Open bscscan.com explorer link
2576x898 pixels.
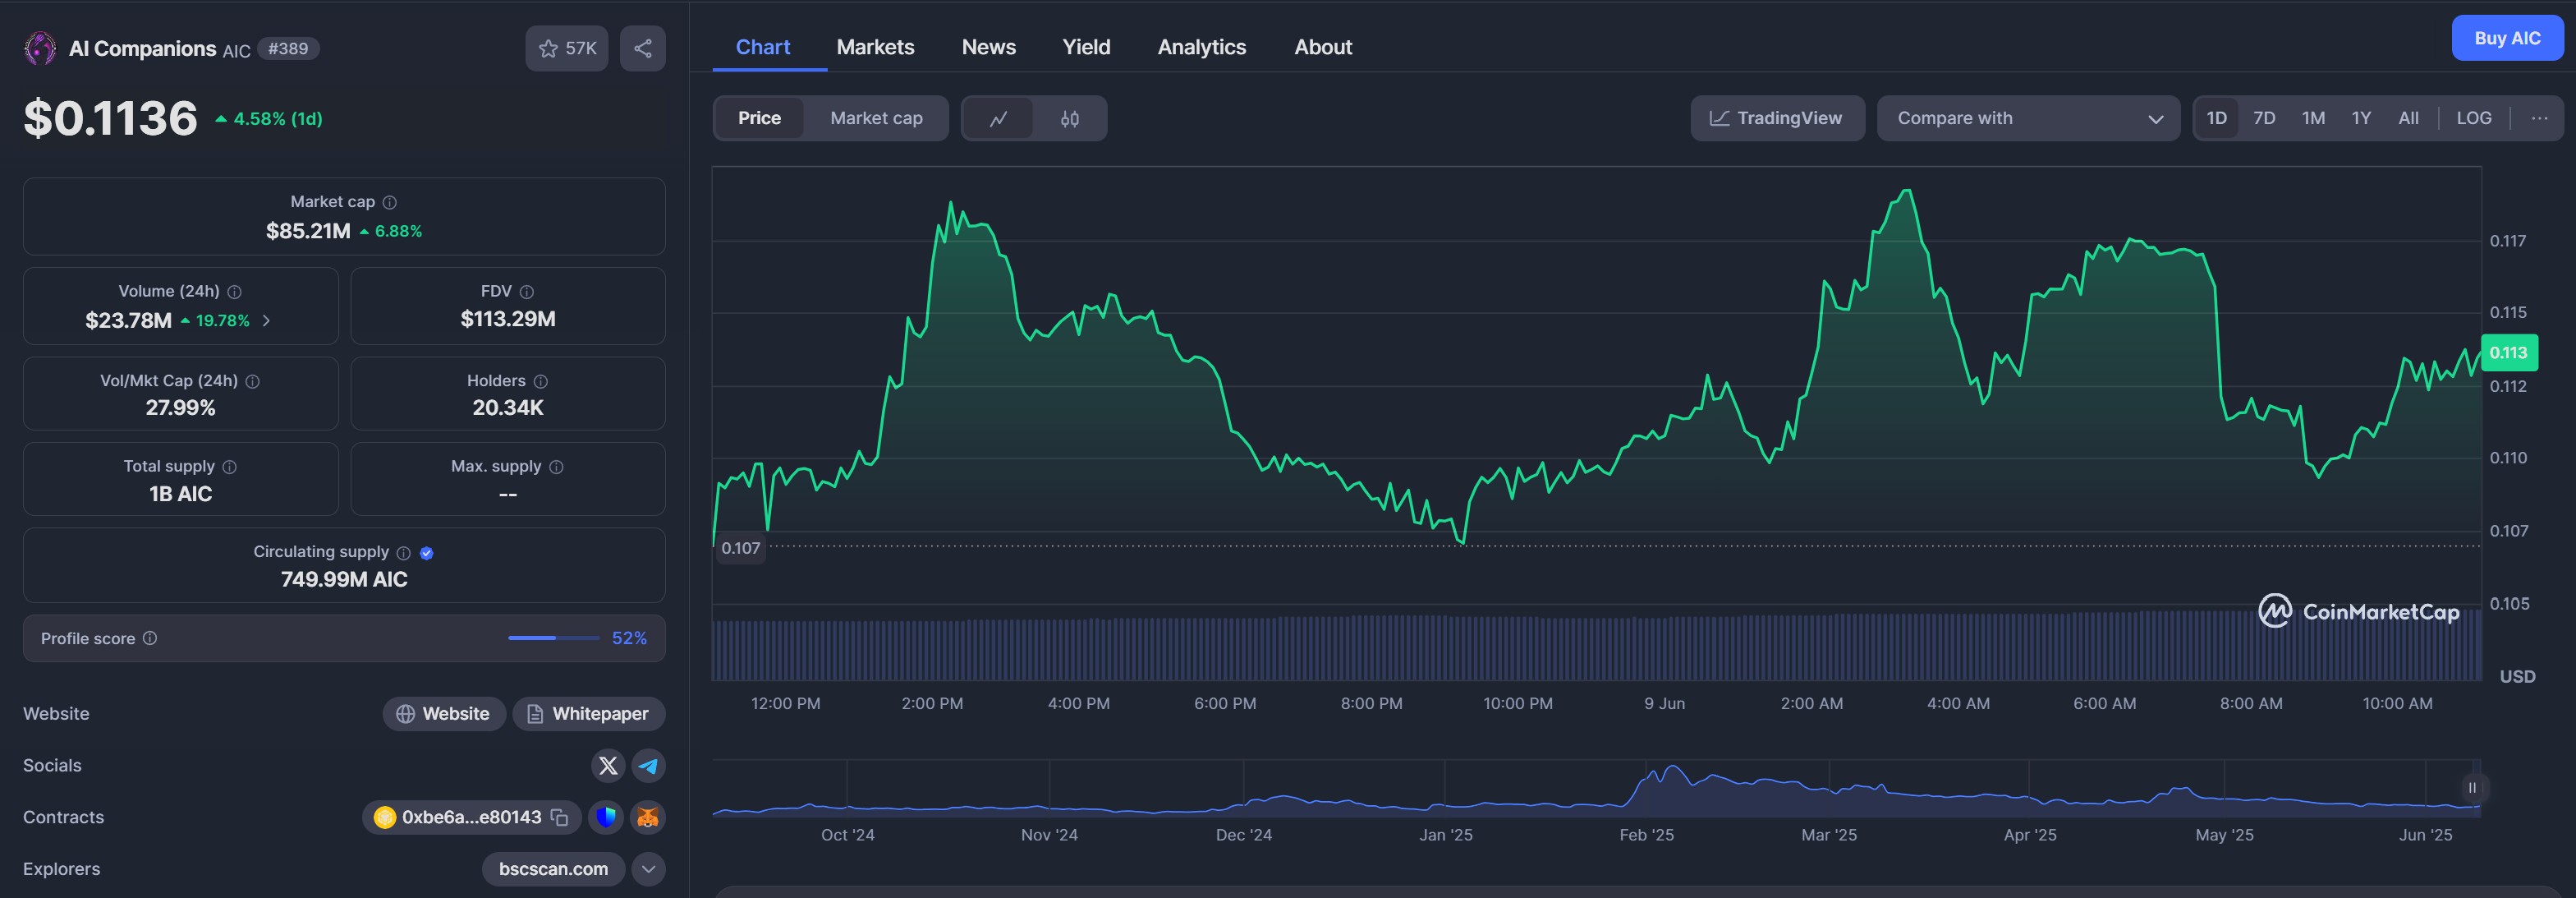tap(553, 869)
